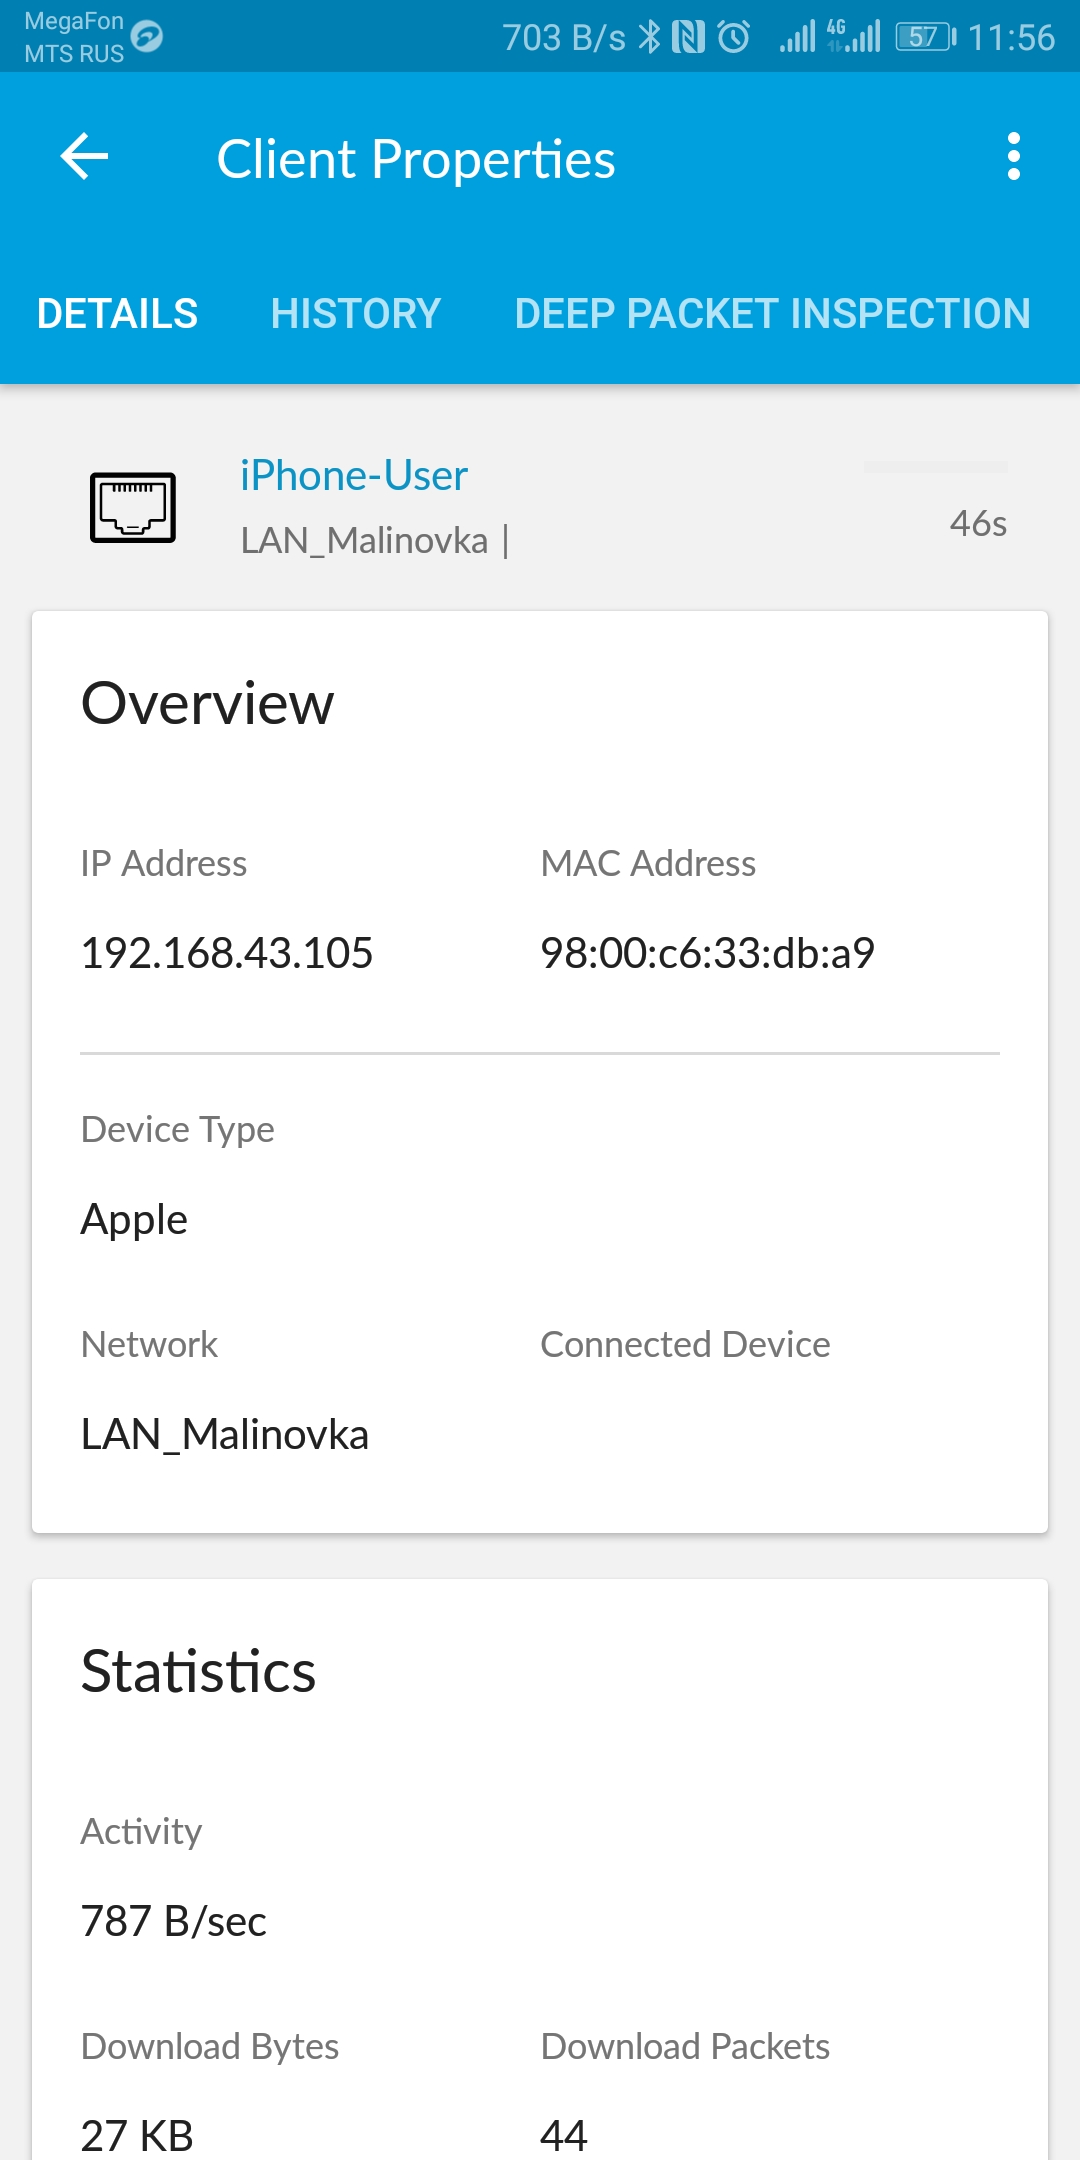Select the DETAILS tab
The image size is (1080, 2160).
[x=118, y=314]
